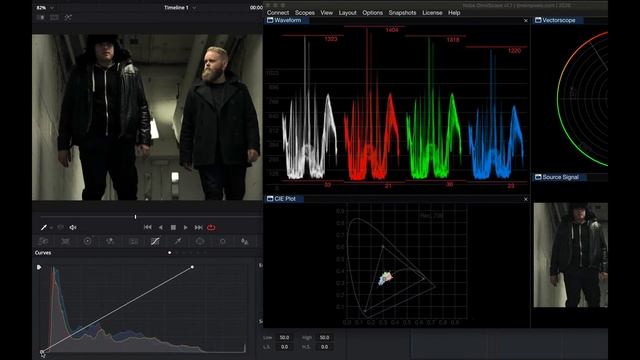Viewport: 640px width, 360px height.
Task: Open the Options menu
Action: coord(373,13)
